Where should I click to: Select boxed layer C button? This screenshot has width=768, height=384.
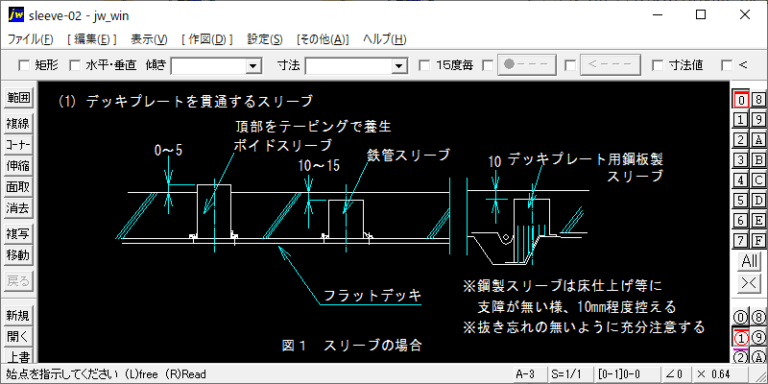coord(759,180)
